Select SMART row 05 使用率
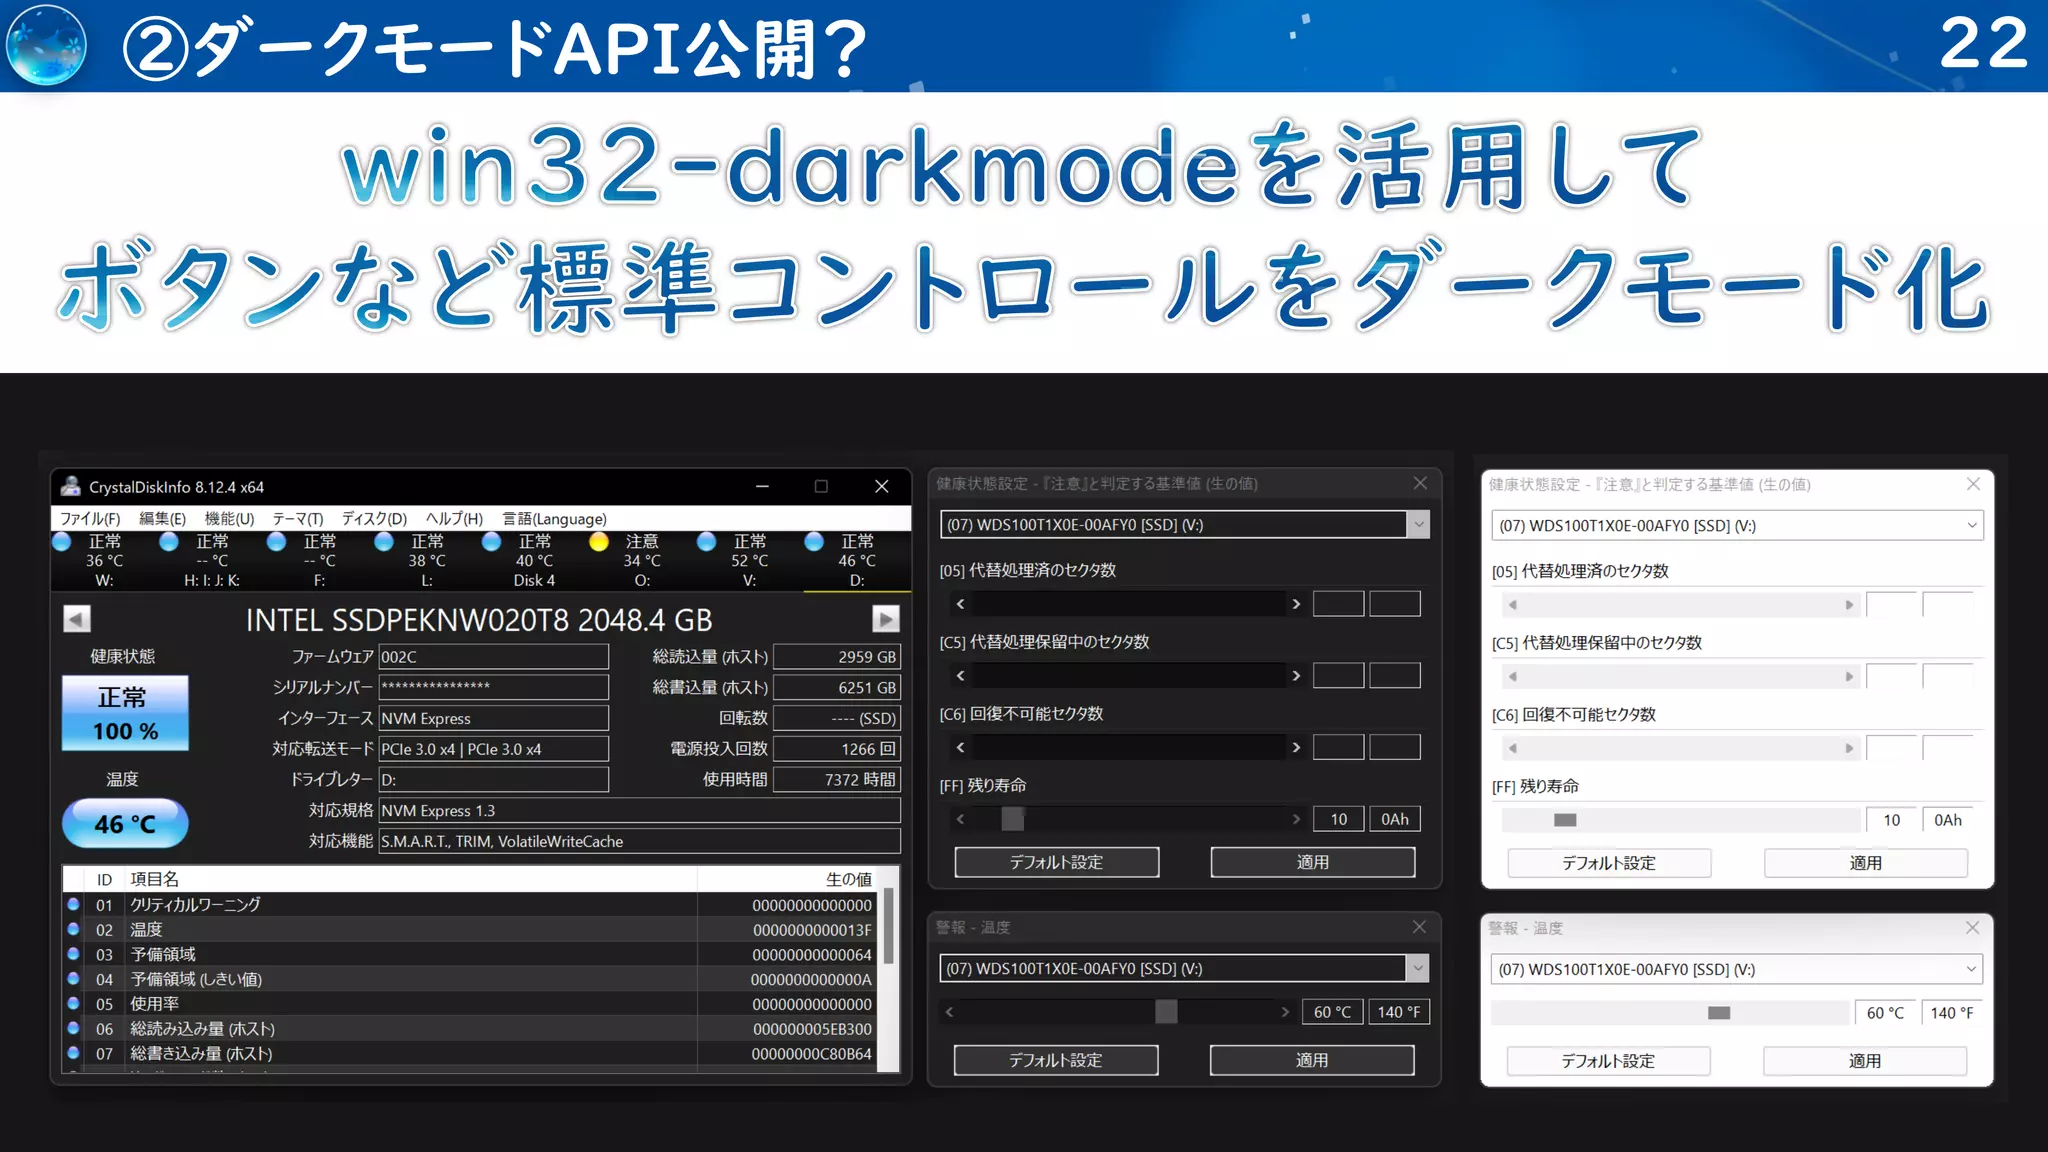The height and width of the screenshot is (1152, 2048). tap(470, 1003)
